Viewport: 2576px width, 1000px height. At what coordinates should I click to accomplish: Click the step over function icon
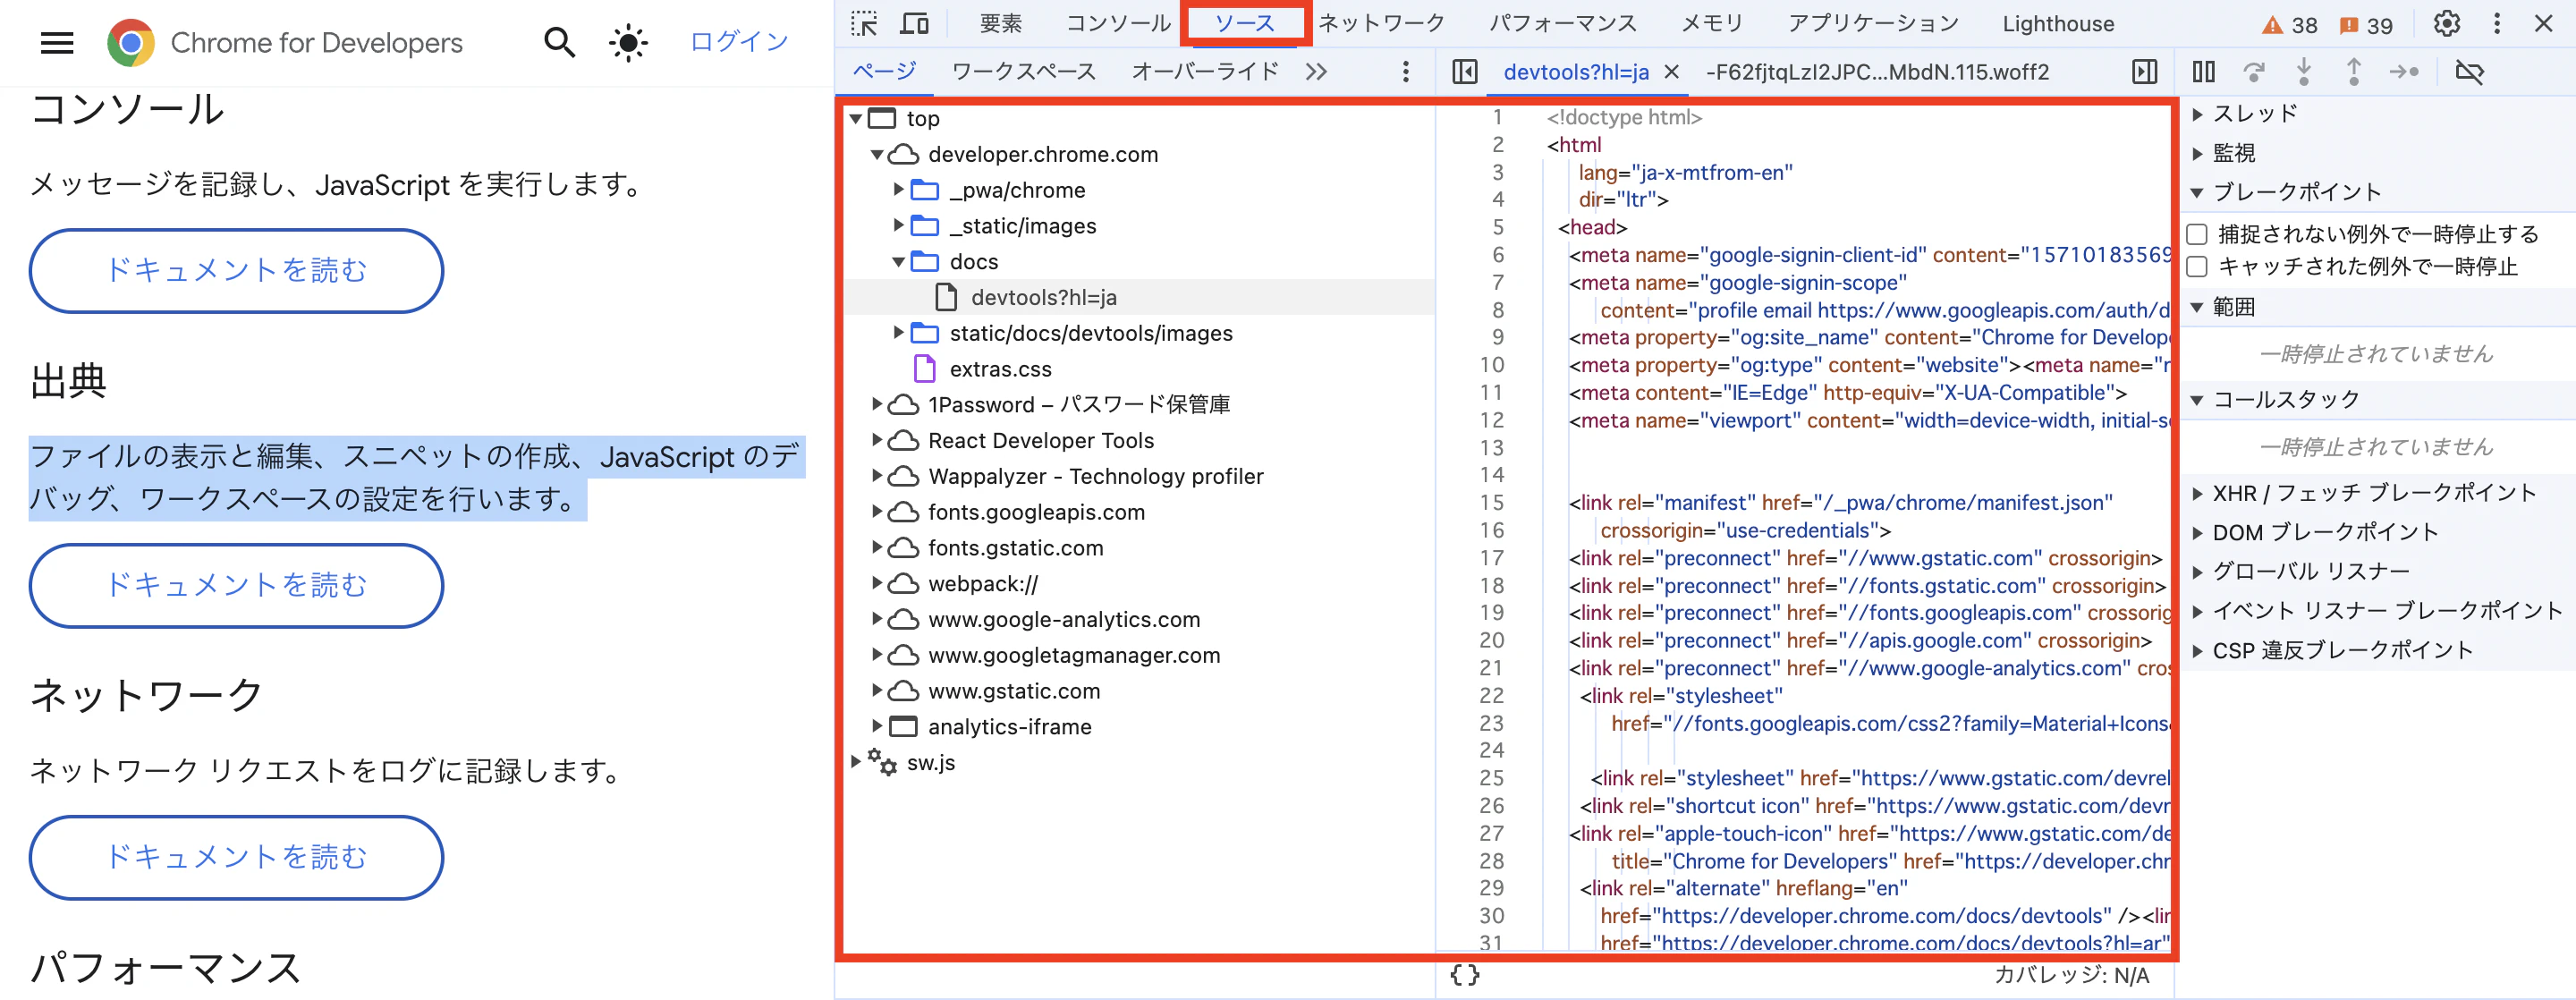coord(2253,71)
